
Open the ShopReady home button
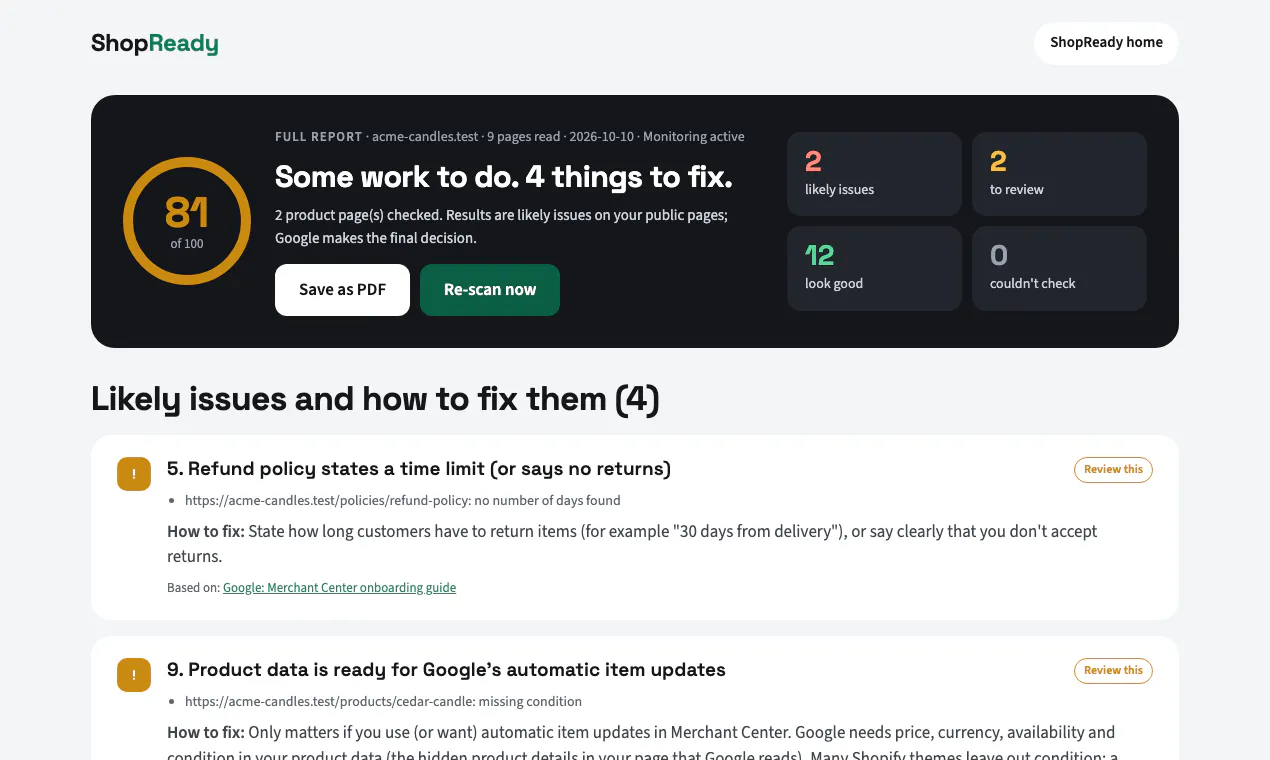1106,43
